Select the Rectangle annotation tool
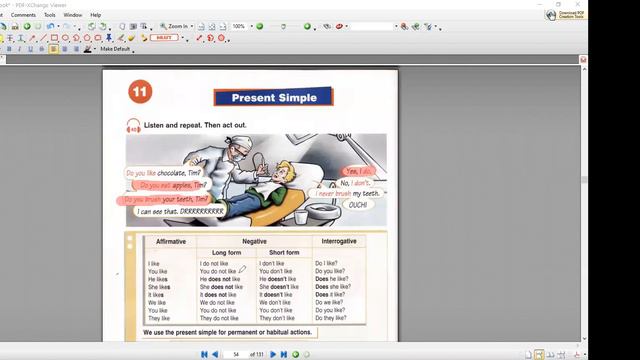 54,38
